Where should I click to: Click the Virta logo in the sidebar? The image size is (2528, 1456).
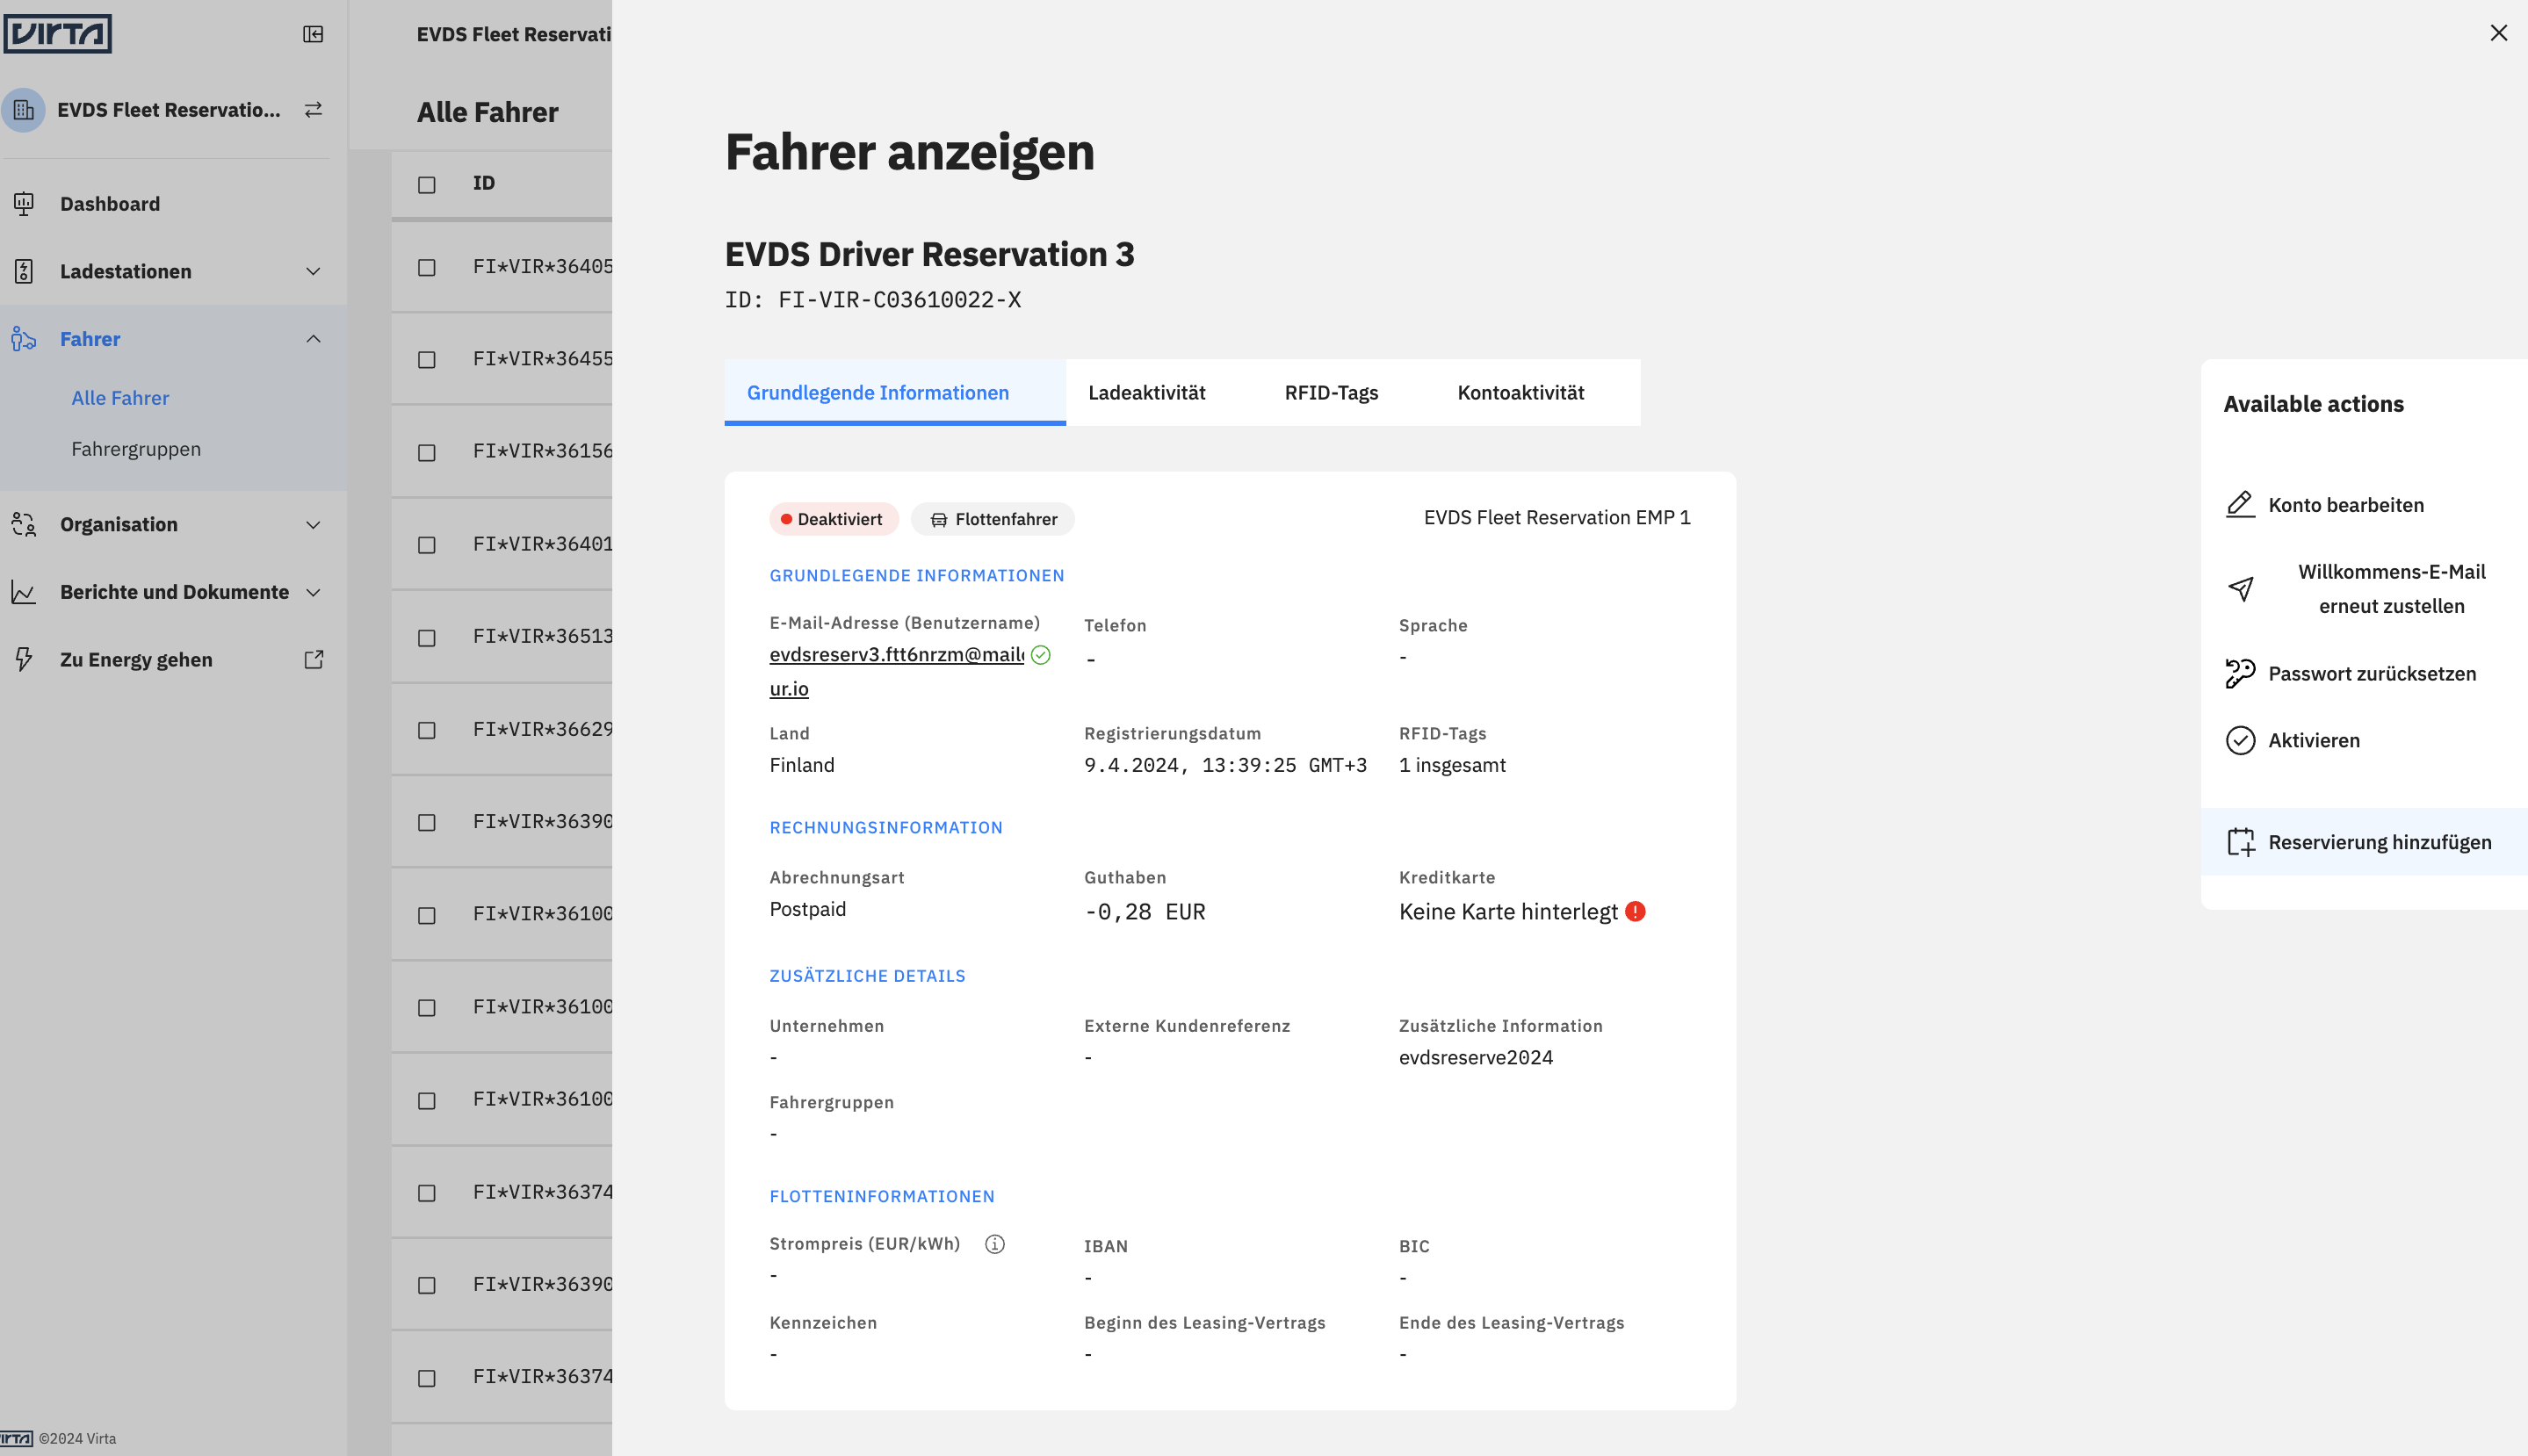coord(57,33)
